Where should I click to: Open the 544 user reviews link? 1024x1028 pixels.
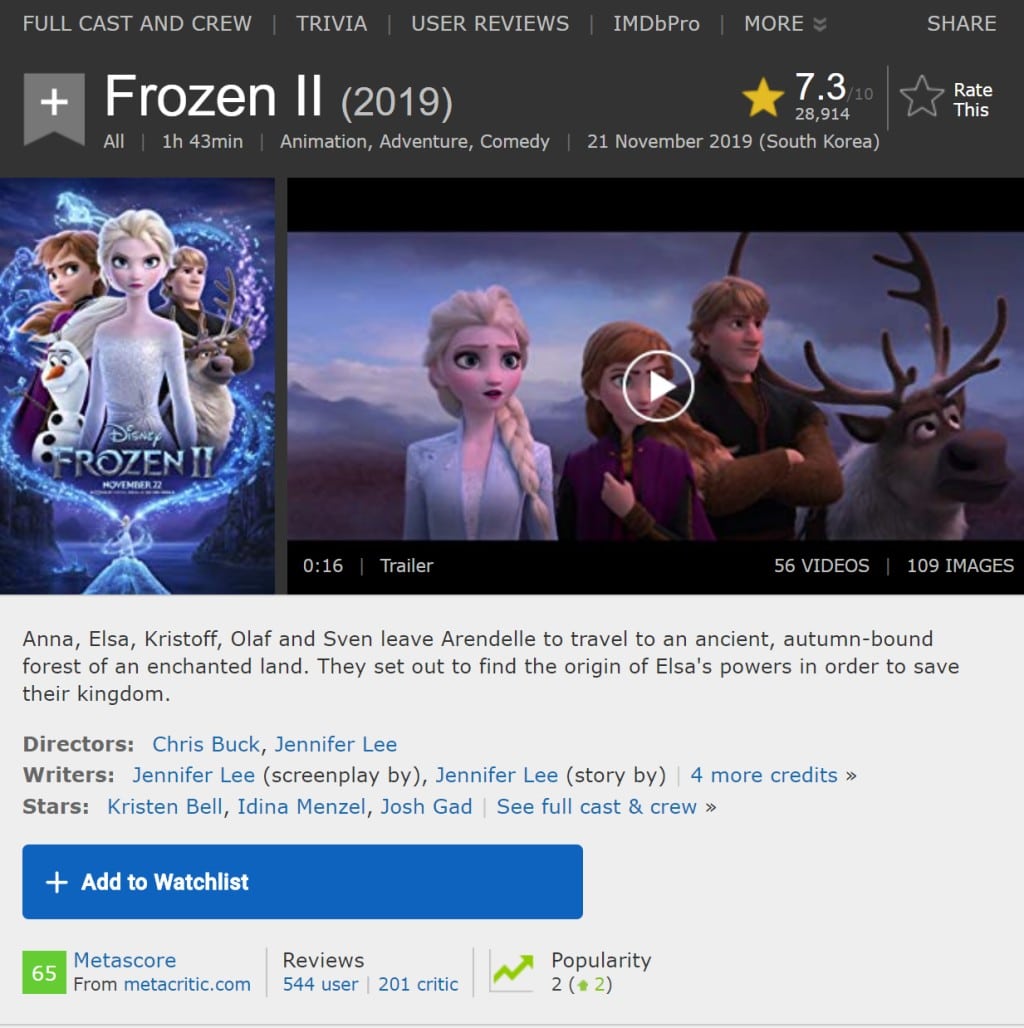coord(321,984)
